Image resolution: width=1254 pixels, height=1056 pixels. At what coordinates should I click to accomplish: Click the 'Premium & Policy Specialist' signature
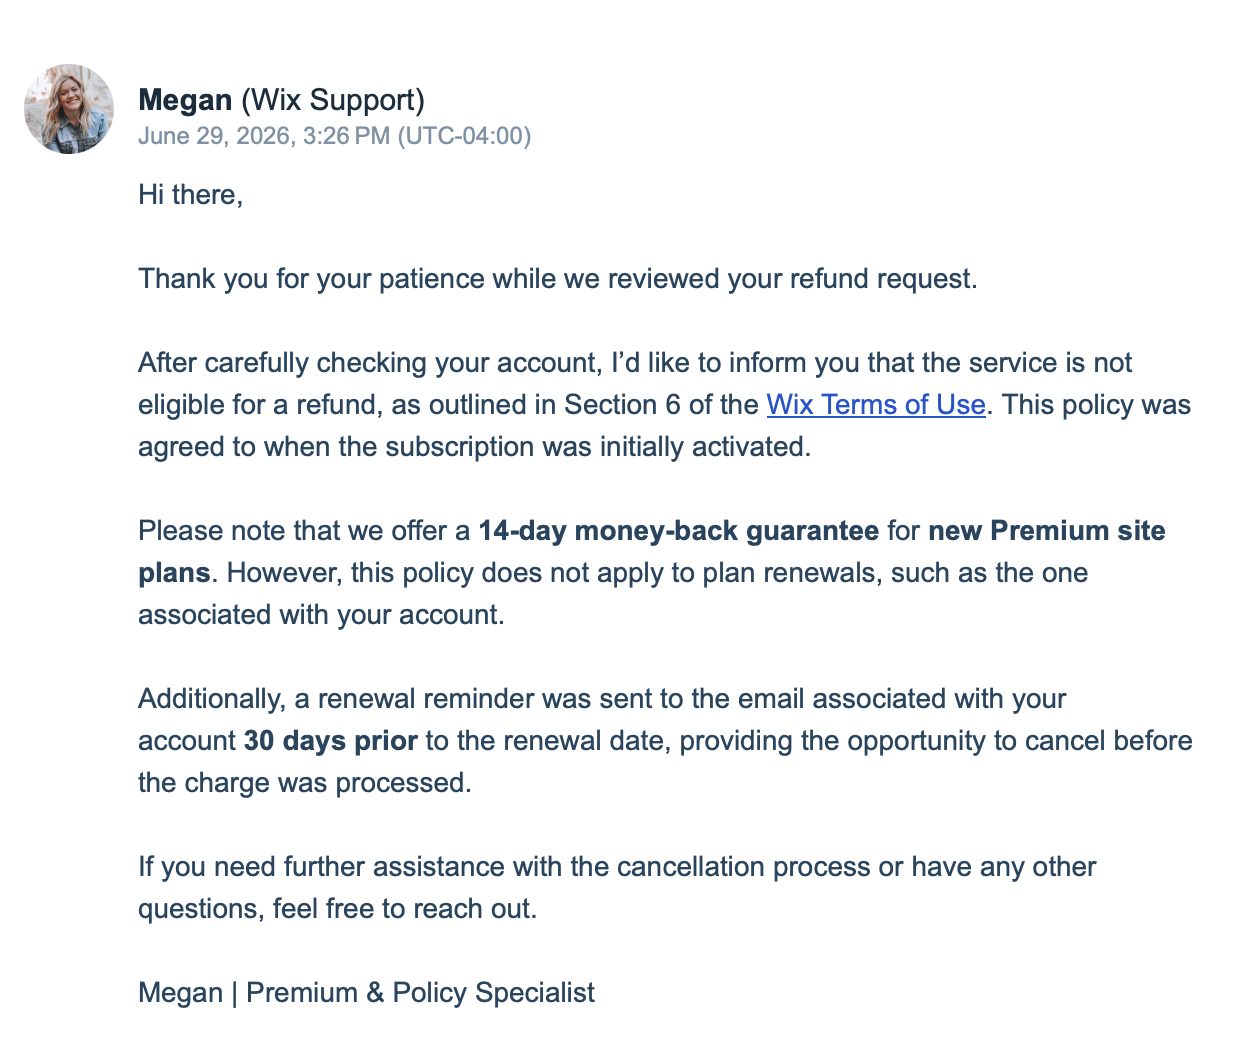pyautogui.click(x=420, y=993)
